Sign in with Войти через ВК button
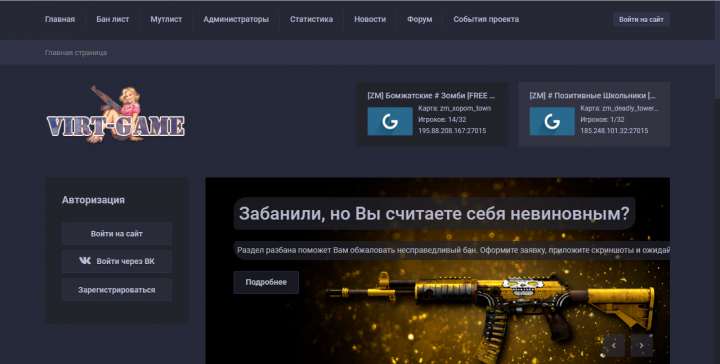The width and height of the screenshot is (720, 364). pos(117,261)
